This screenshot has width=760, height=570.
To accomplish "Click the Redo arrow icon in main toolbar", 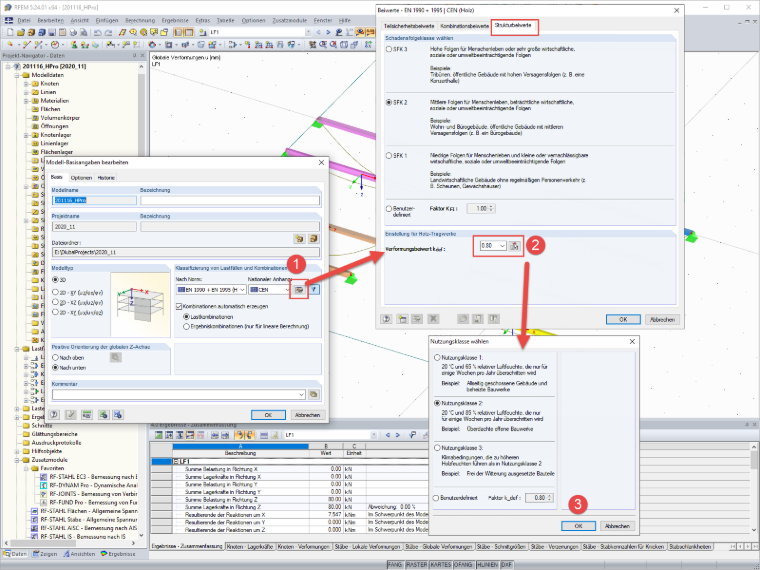I will coord(108,32).
